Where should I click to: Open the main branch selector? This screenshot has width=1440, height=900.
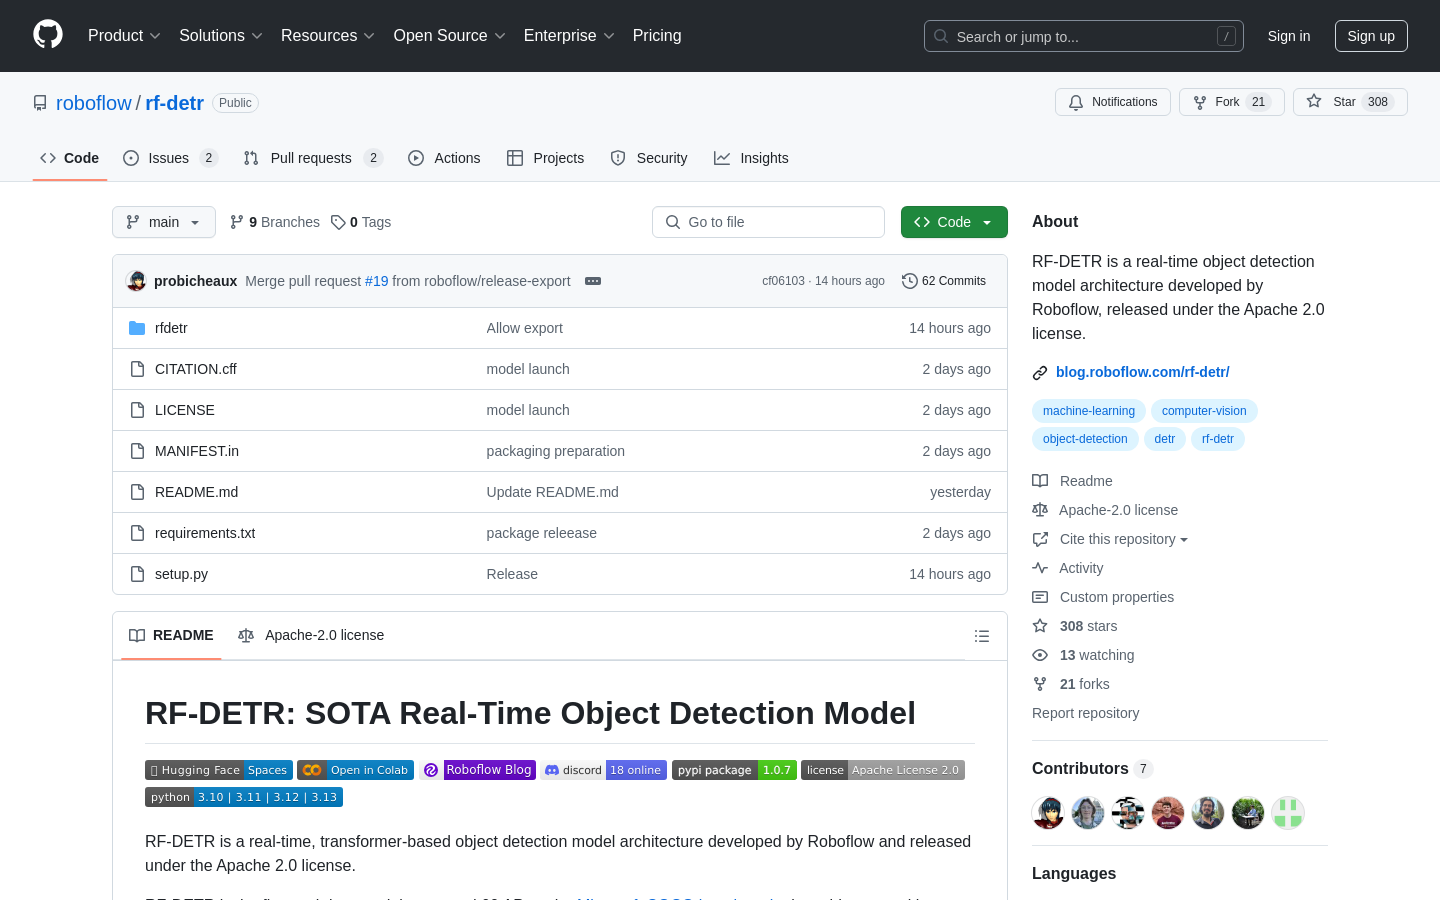click(x=164, y=222)
